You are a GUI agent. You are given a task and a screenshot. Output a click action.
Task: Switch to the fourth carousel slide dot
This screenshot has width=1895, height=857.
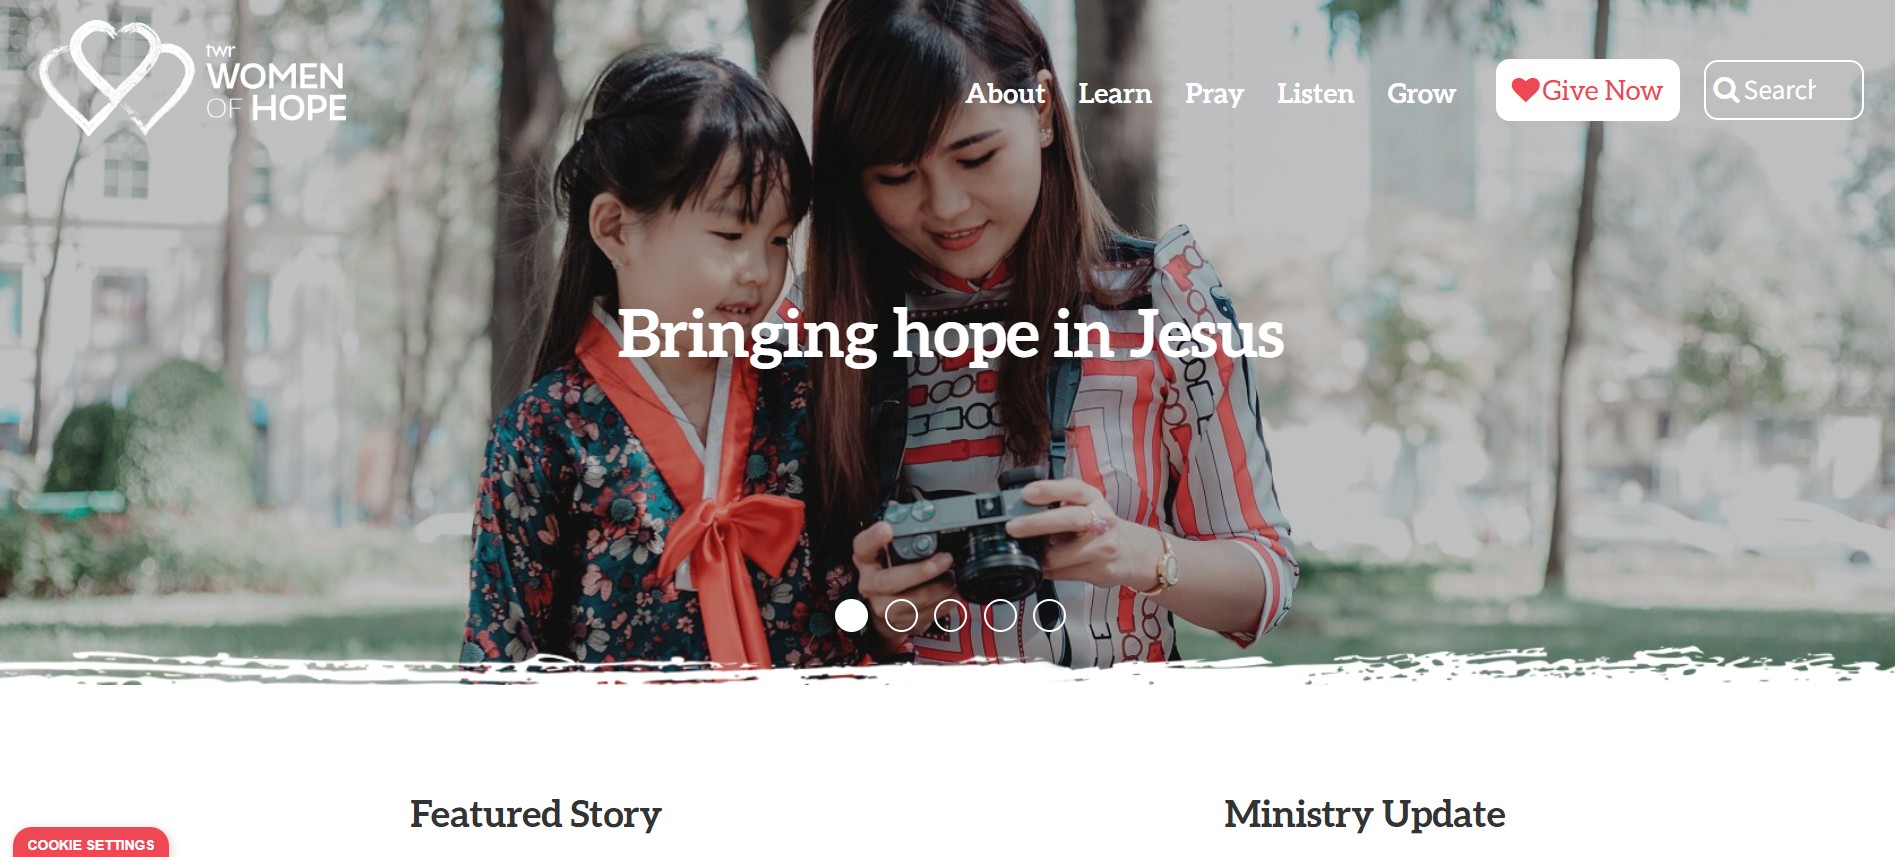pyautogui.click(x=1000, y=615)
